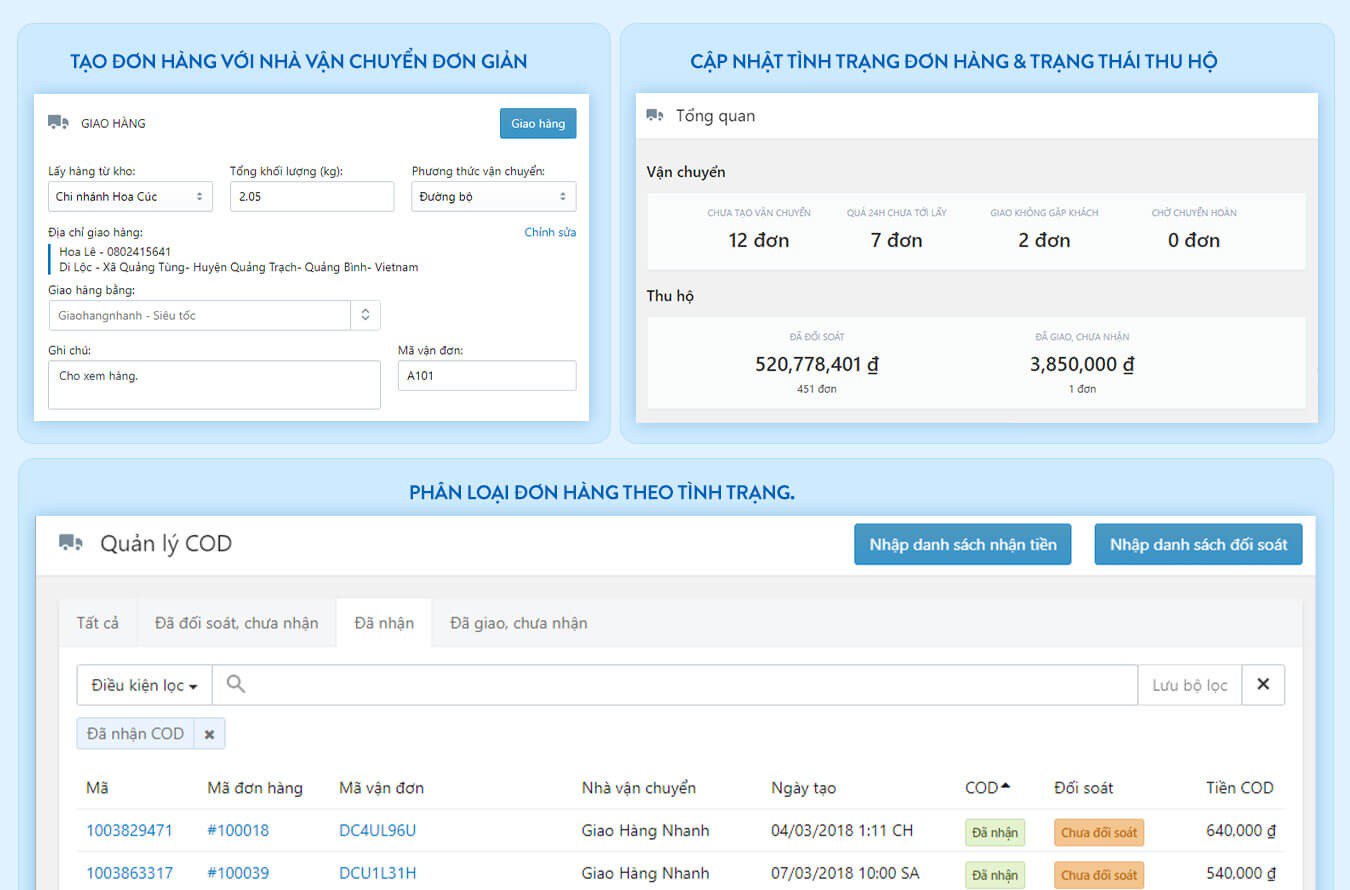Open the Đã đối soát, chưa nhận tab
The height and width of the screenshot is (890, 1350).
[236, 623]
